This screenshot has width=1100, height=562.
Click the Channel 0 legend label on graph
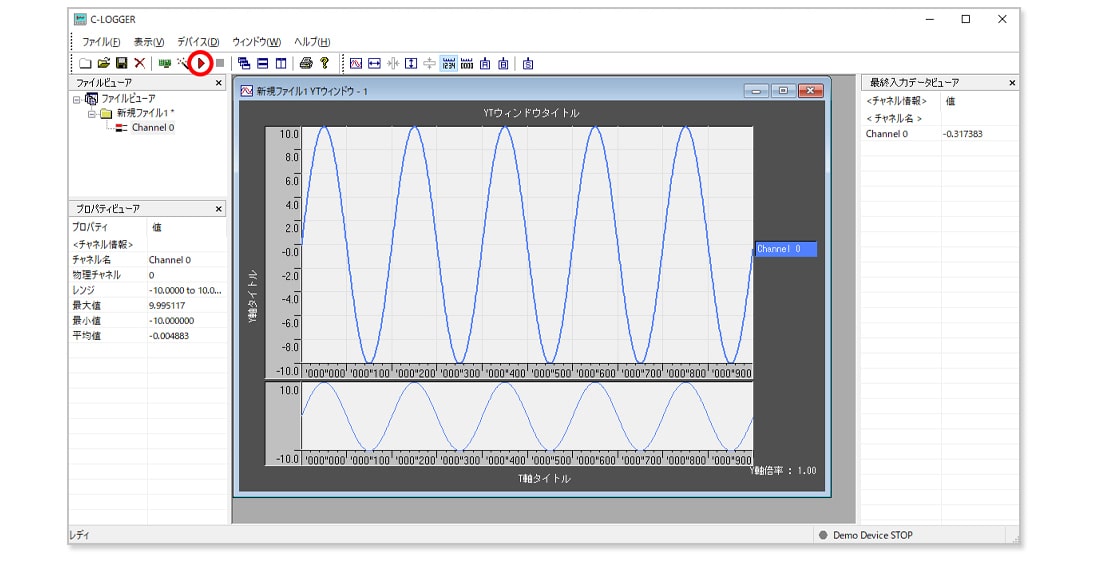pyautogui.click(x=785, y=249)
